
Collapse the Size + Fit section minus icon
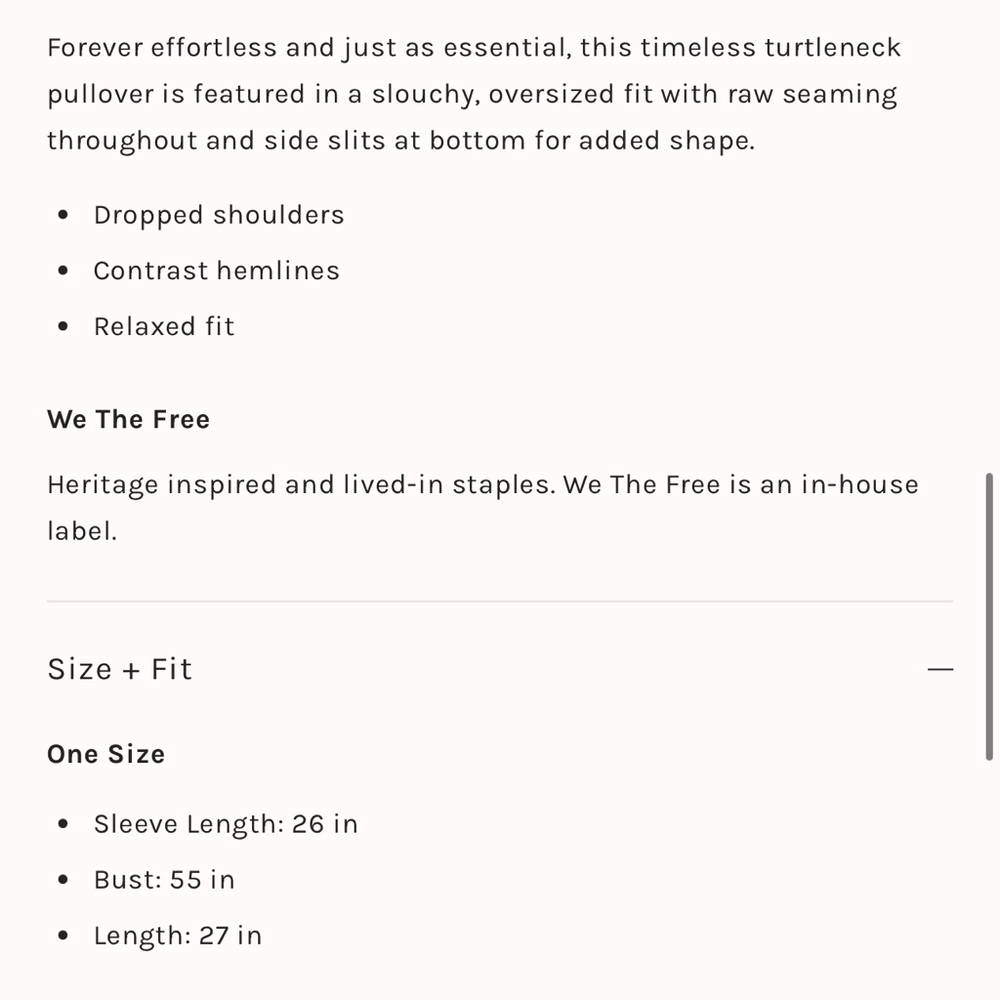940,669
